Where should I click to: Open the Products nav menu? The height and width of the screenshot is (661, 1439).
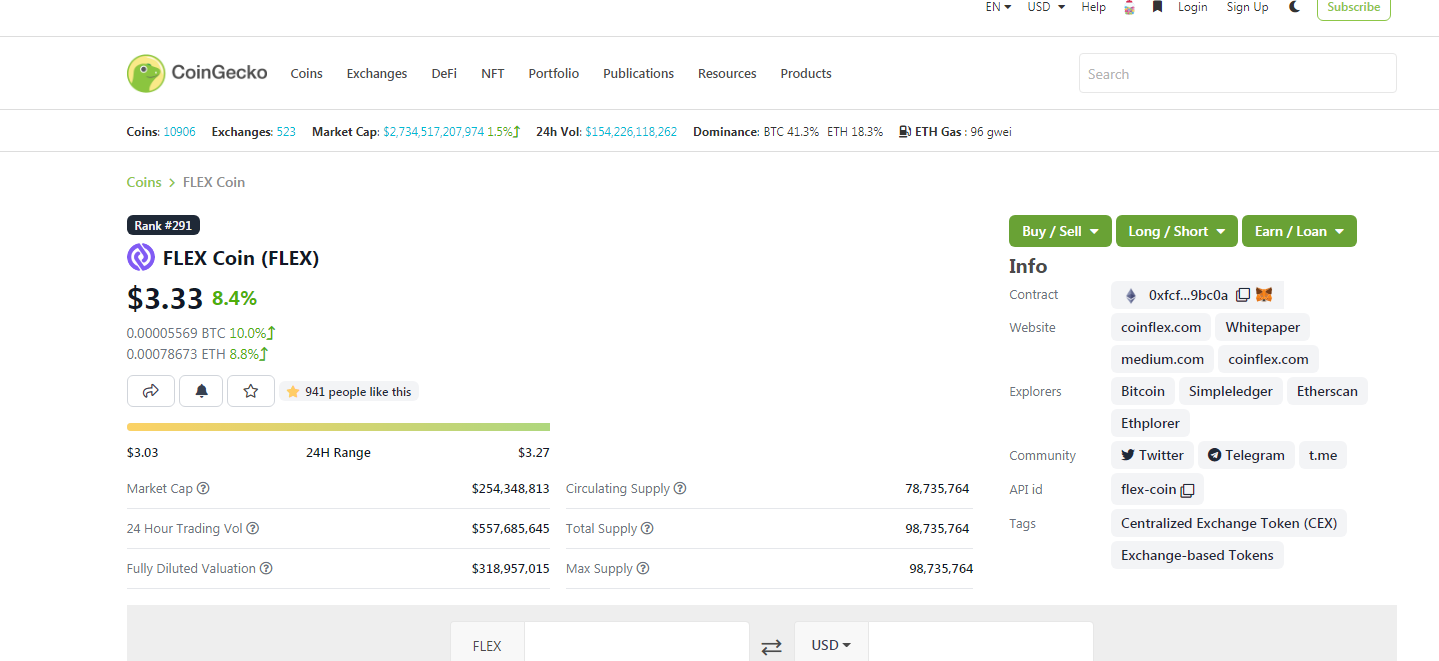806,73
